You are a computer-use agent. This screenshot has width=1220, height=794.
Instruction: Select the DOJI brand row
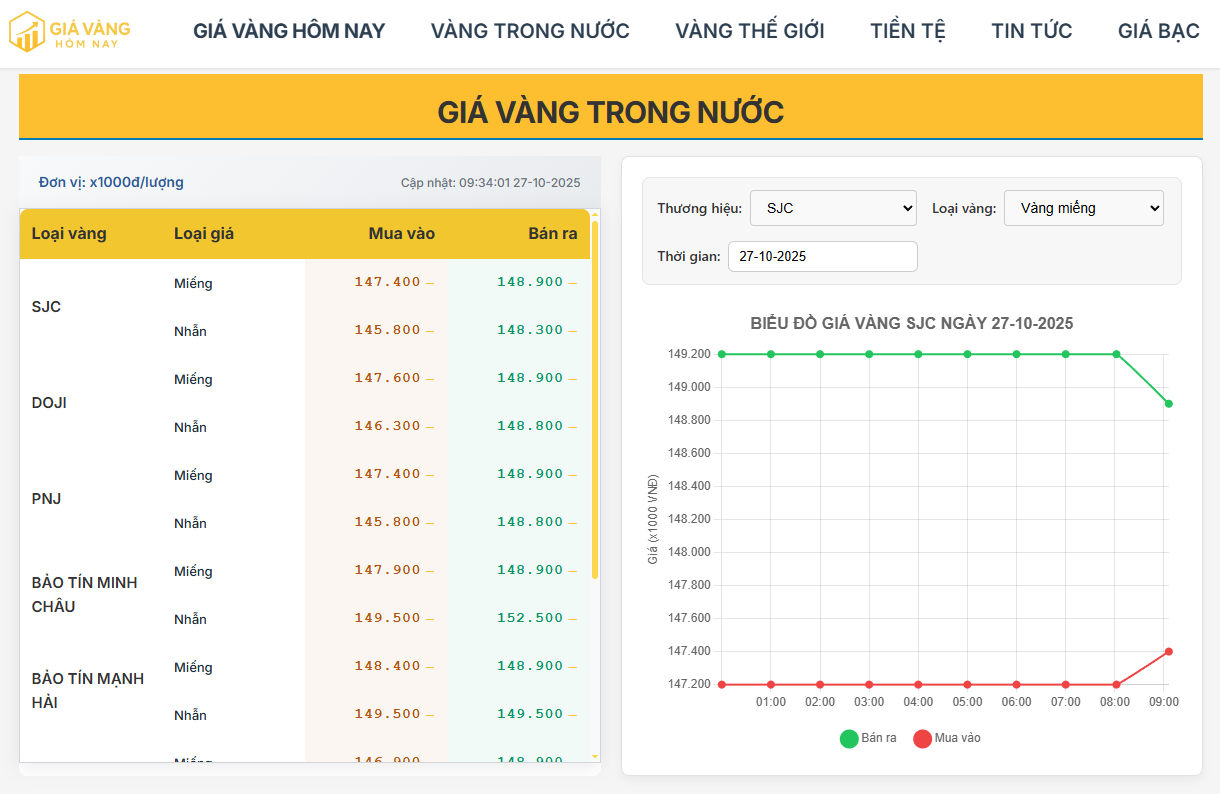click(x=49, y=403)
